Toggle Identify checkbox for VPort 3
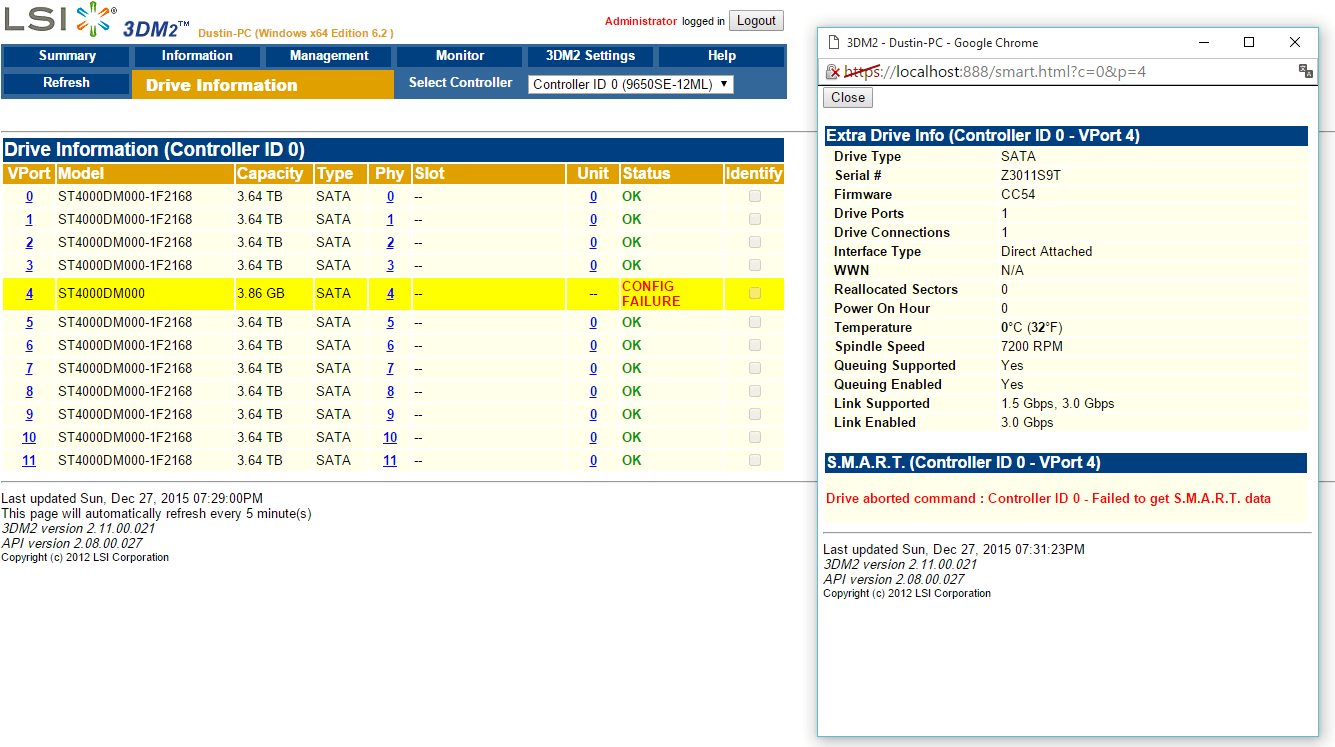 click(755, 265)
